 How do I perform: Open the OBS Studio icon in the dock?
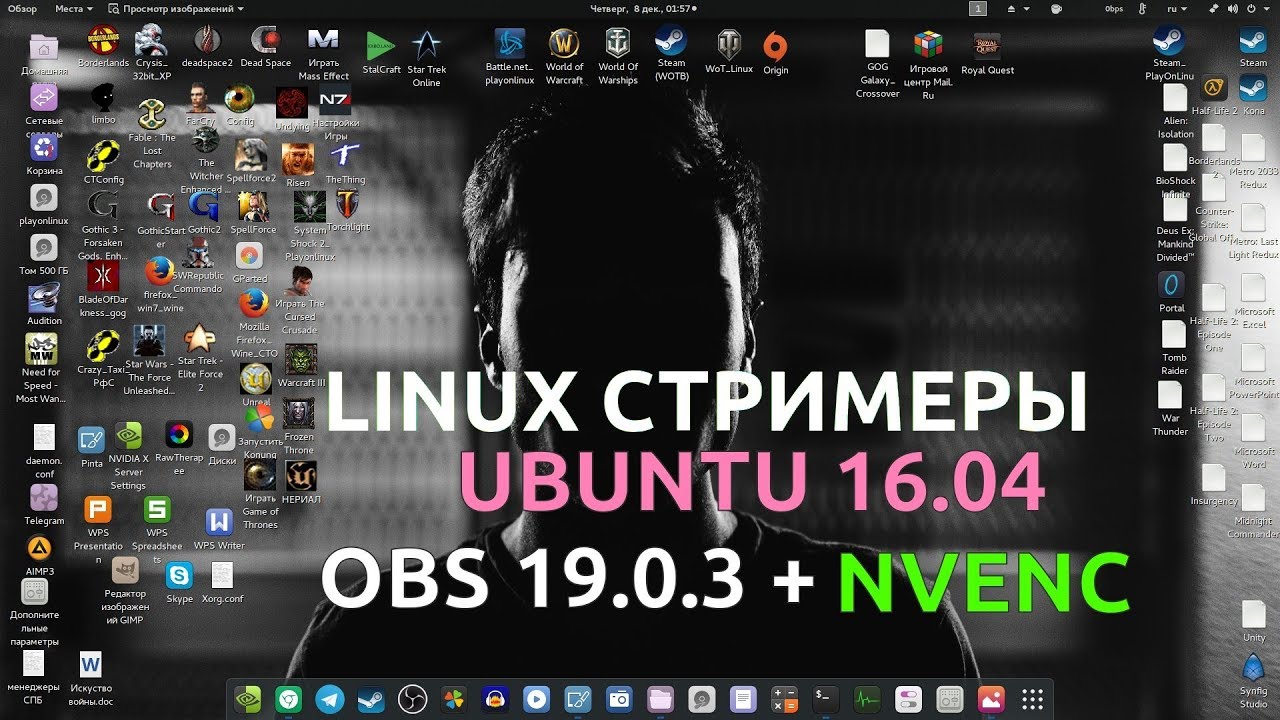pyautogui.click(x=411, y=699)
